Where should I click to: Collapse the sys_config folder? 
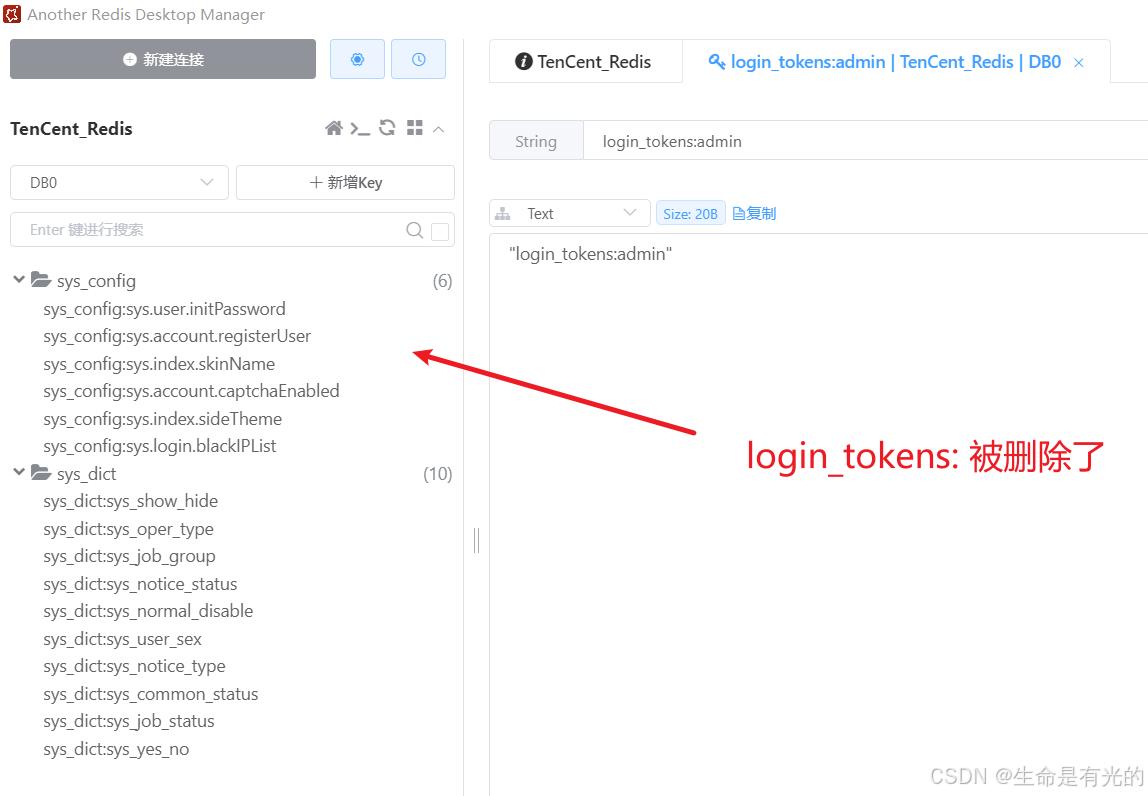pyautogui.click(x=19, y=280)
